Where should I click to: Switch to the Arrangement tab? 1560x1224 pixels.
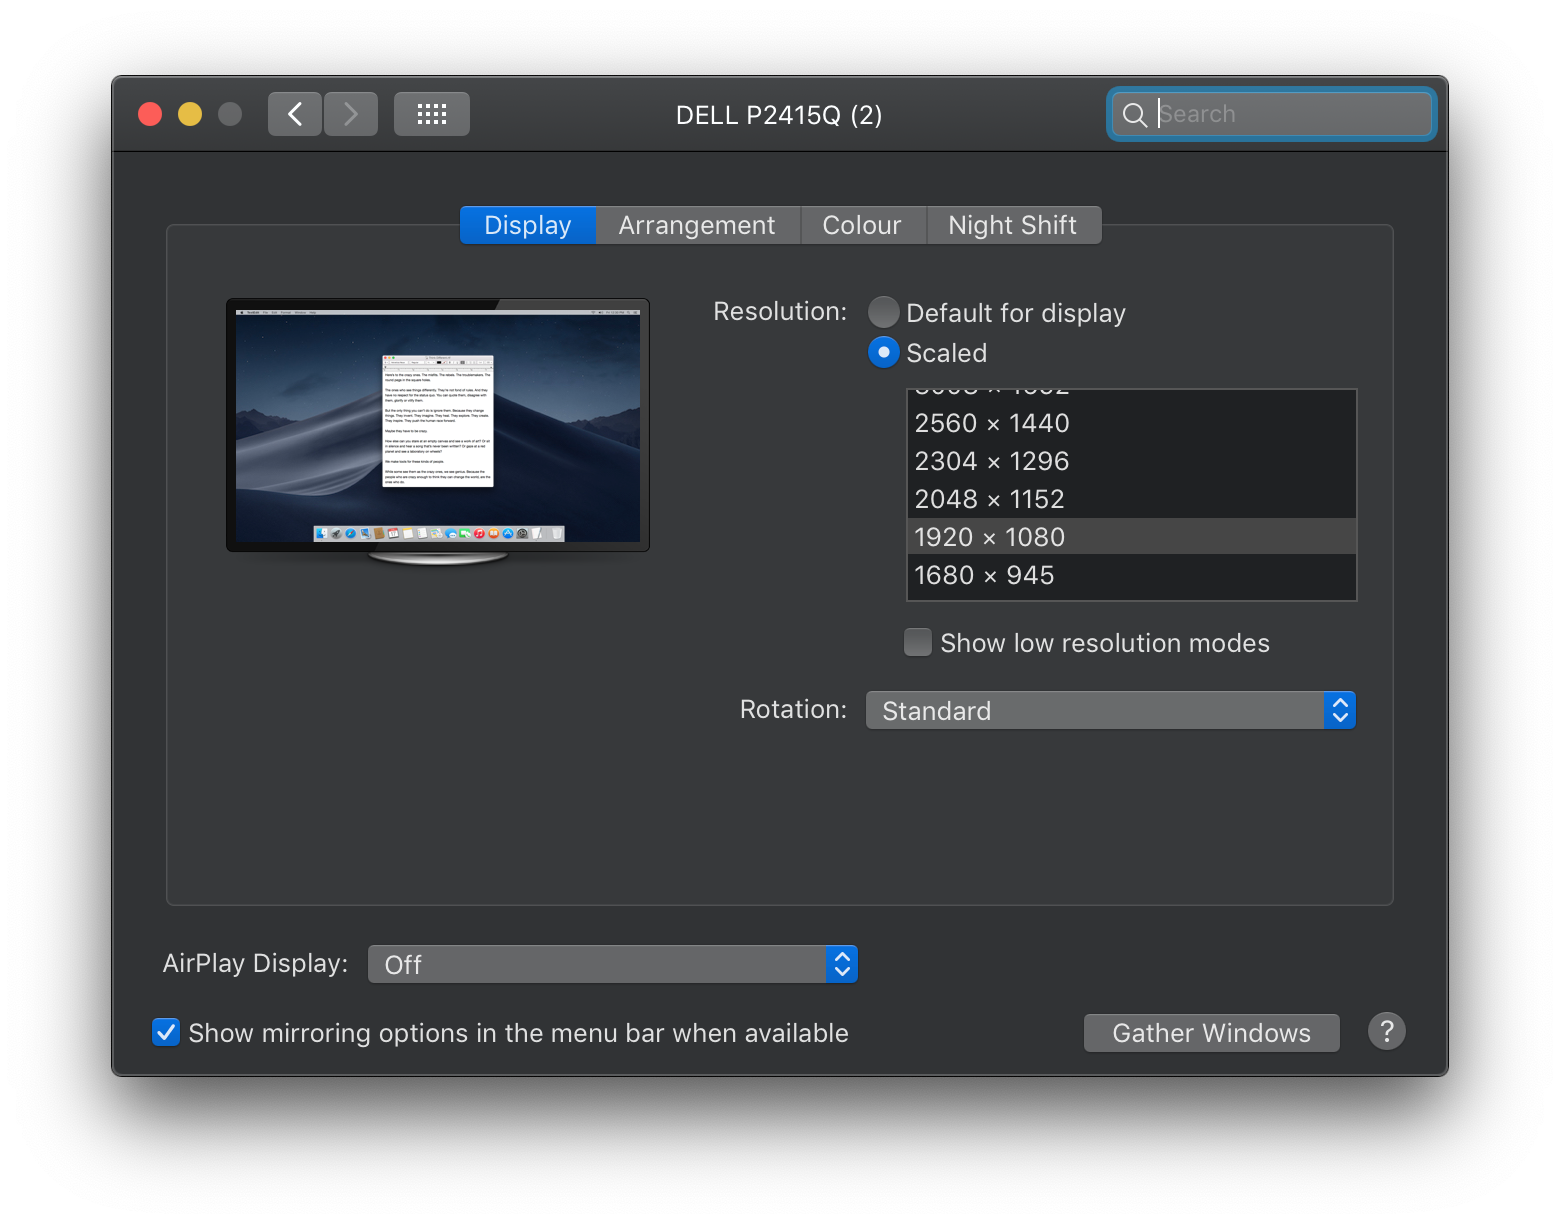pyautogui.click(x=697, y=225)
